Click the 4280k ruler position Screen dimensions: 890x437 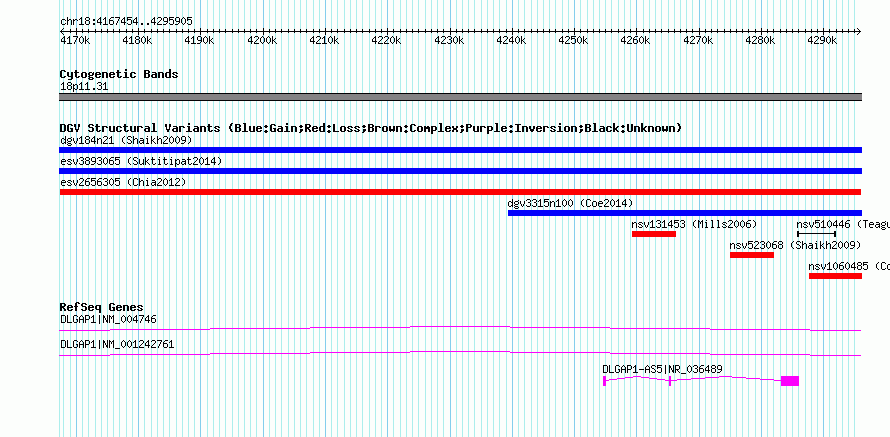[x=760, y=41]
